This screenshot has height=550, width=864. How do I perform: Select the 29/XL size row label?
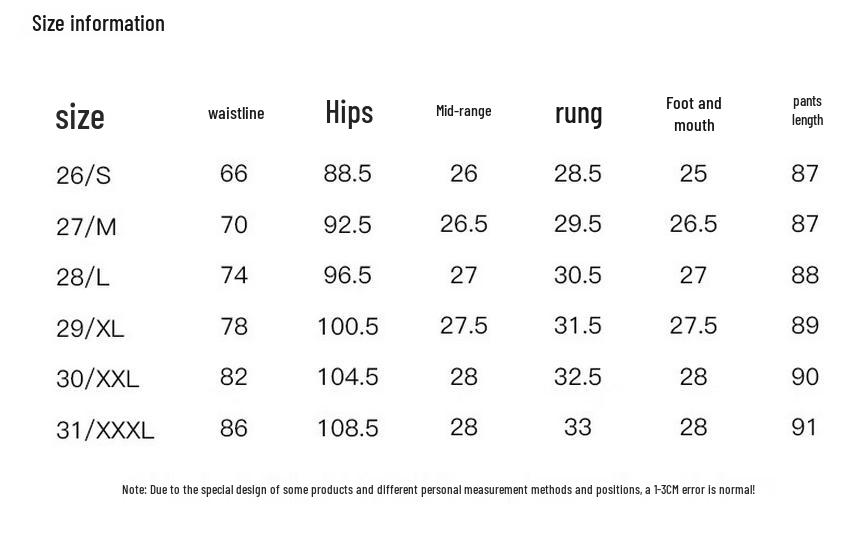pos(90,328)
